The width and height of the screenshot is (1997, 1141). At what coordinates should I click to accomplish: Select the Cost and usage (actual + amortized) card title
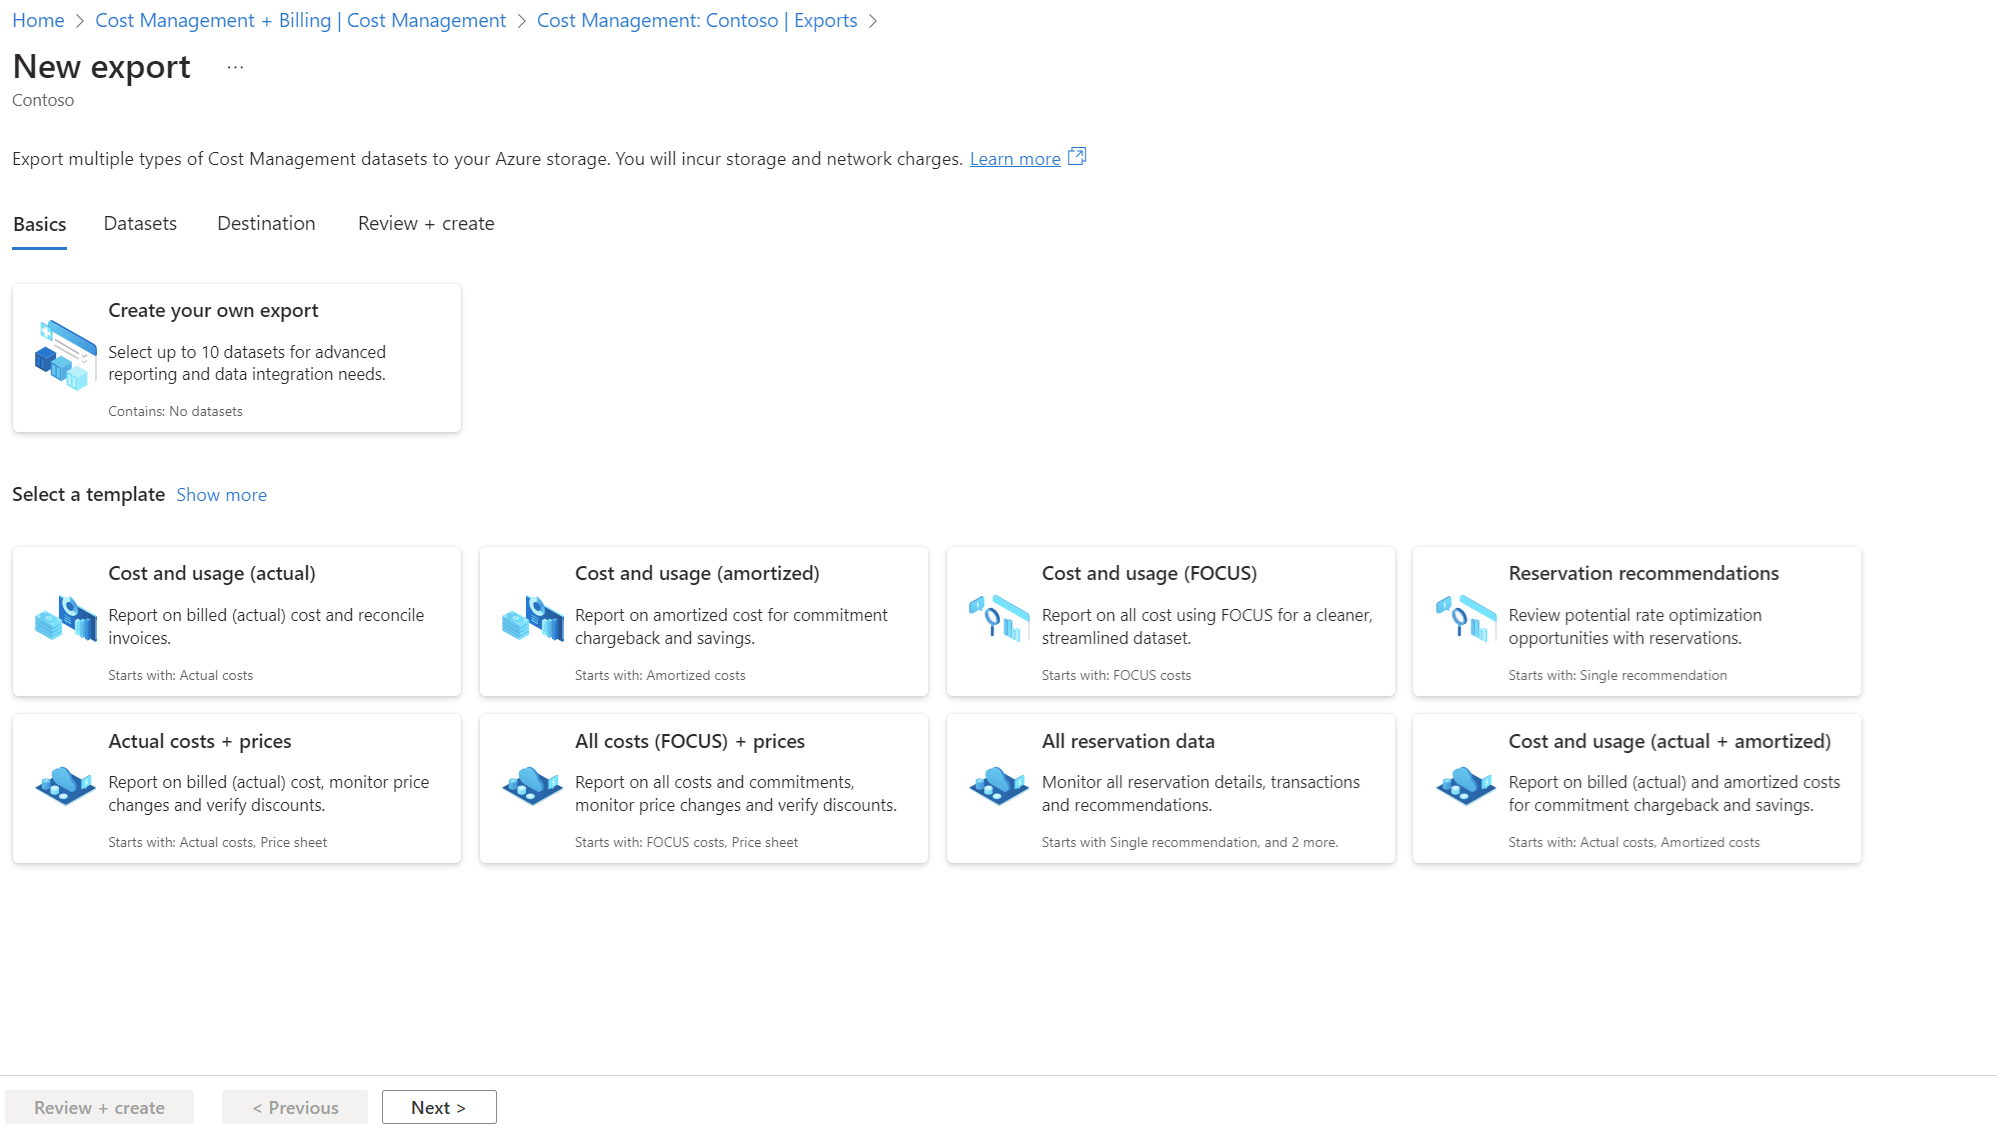click(x=1669, y=741)
